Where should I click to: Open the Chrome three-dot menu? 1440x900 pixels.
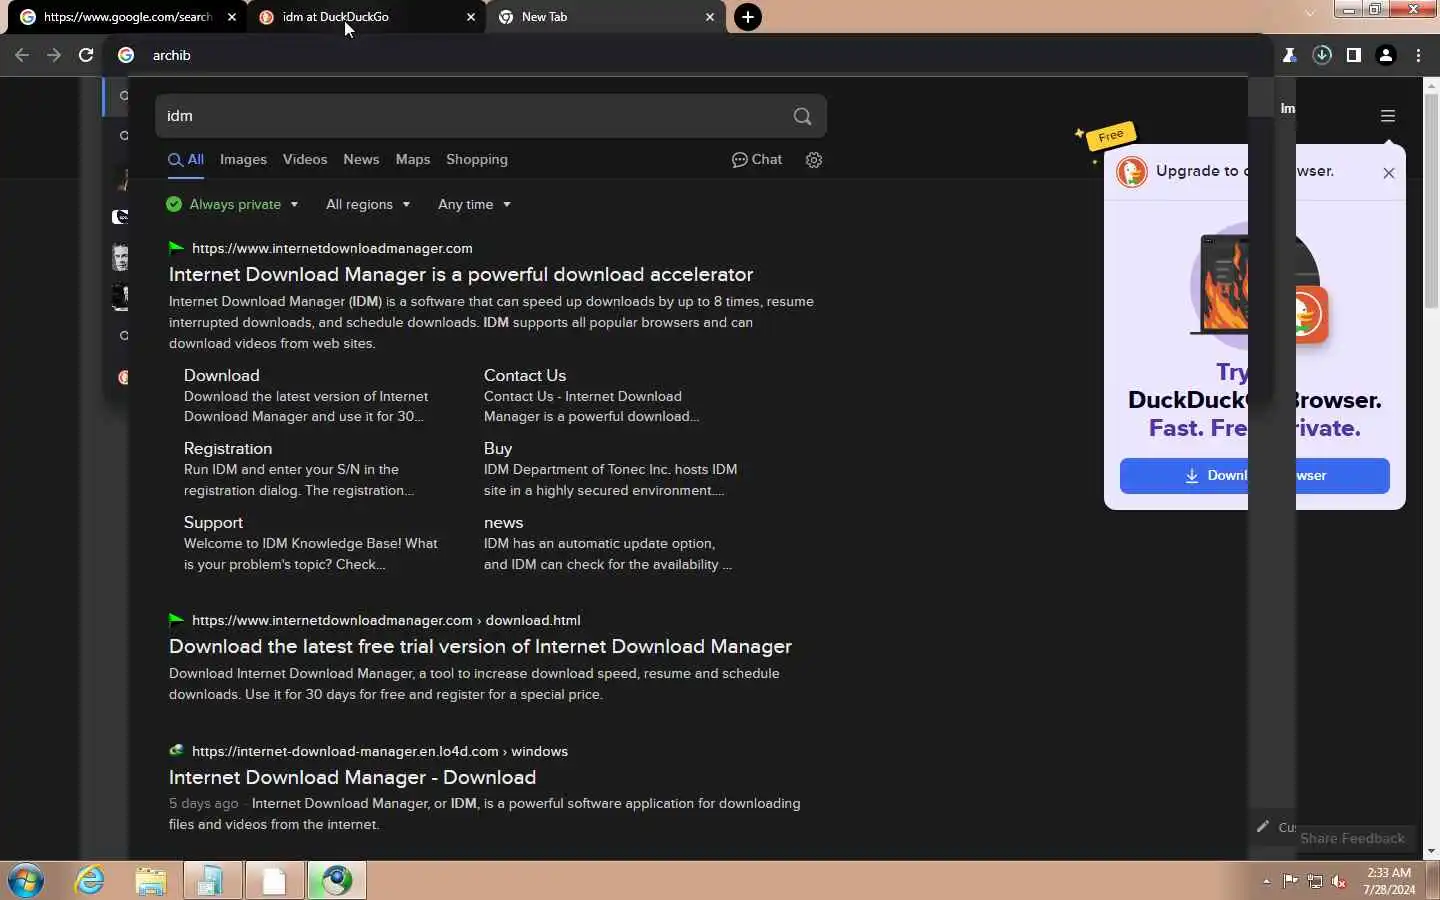click(x=1419, y=55)
